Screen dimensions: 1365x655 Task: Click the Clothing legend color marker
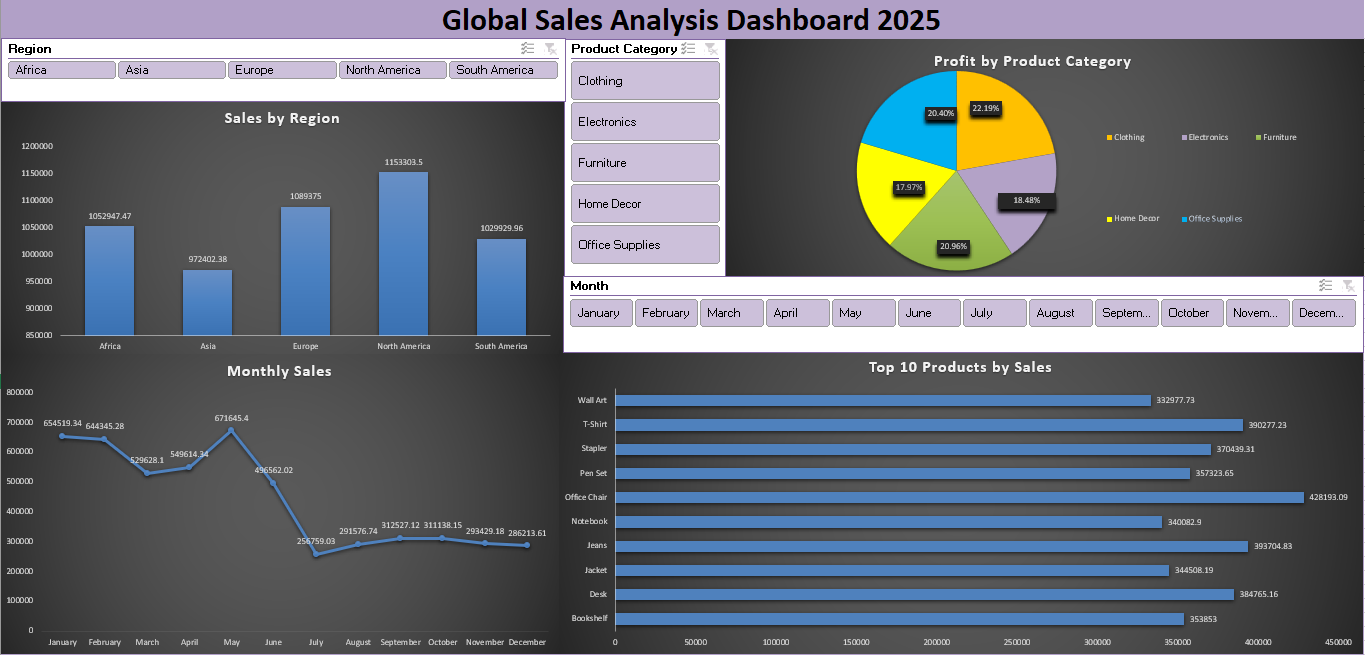pyautogui.click(x=1109, y=138)
